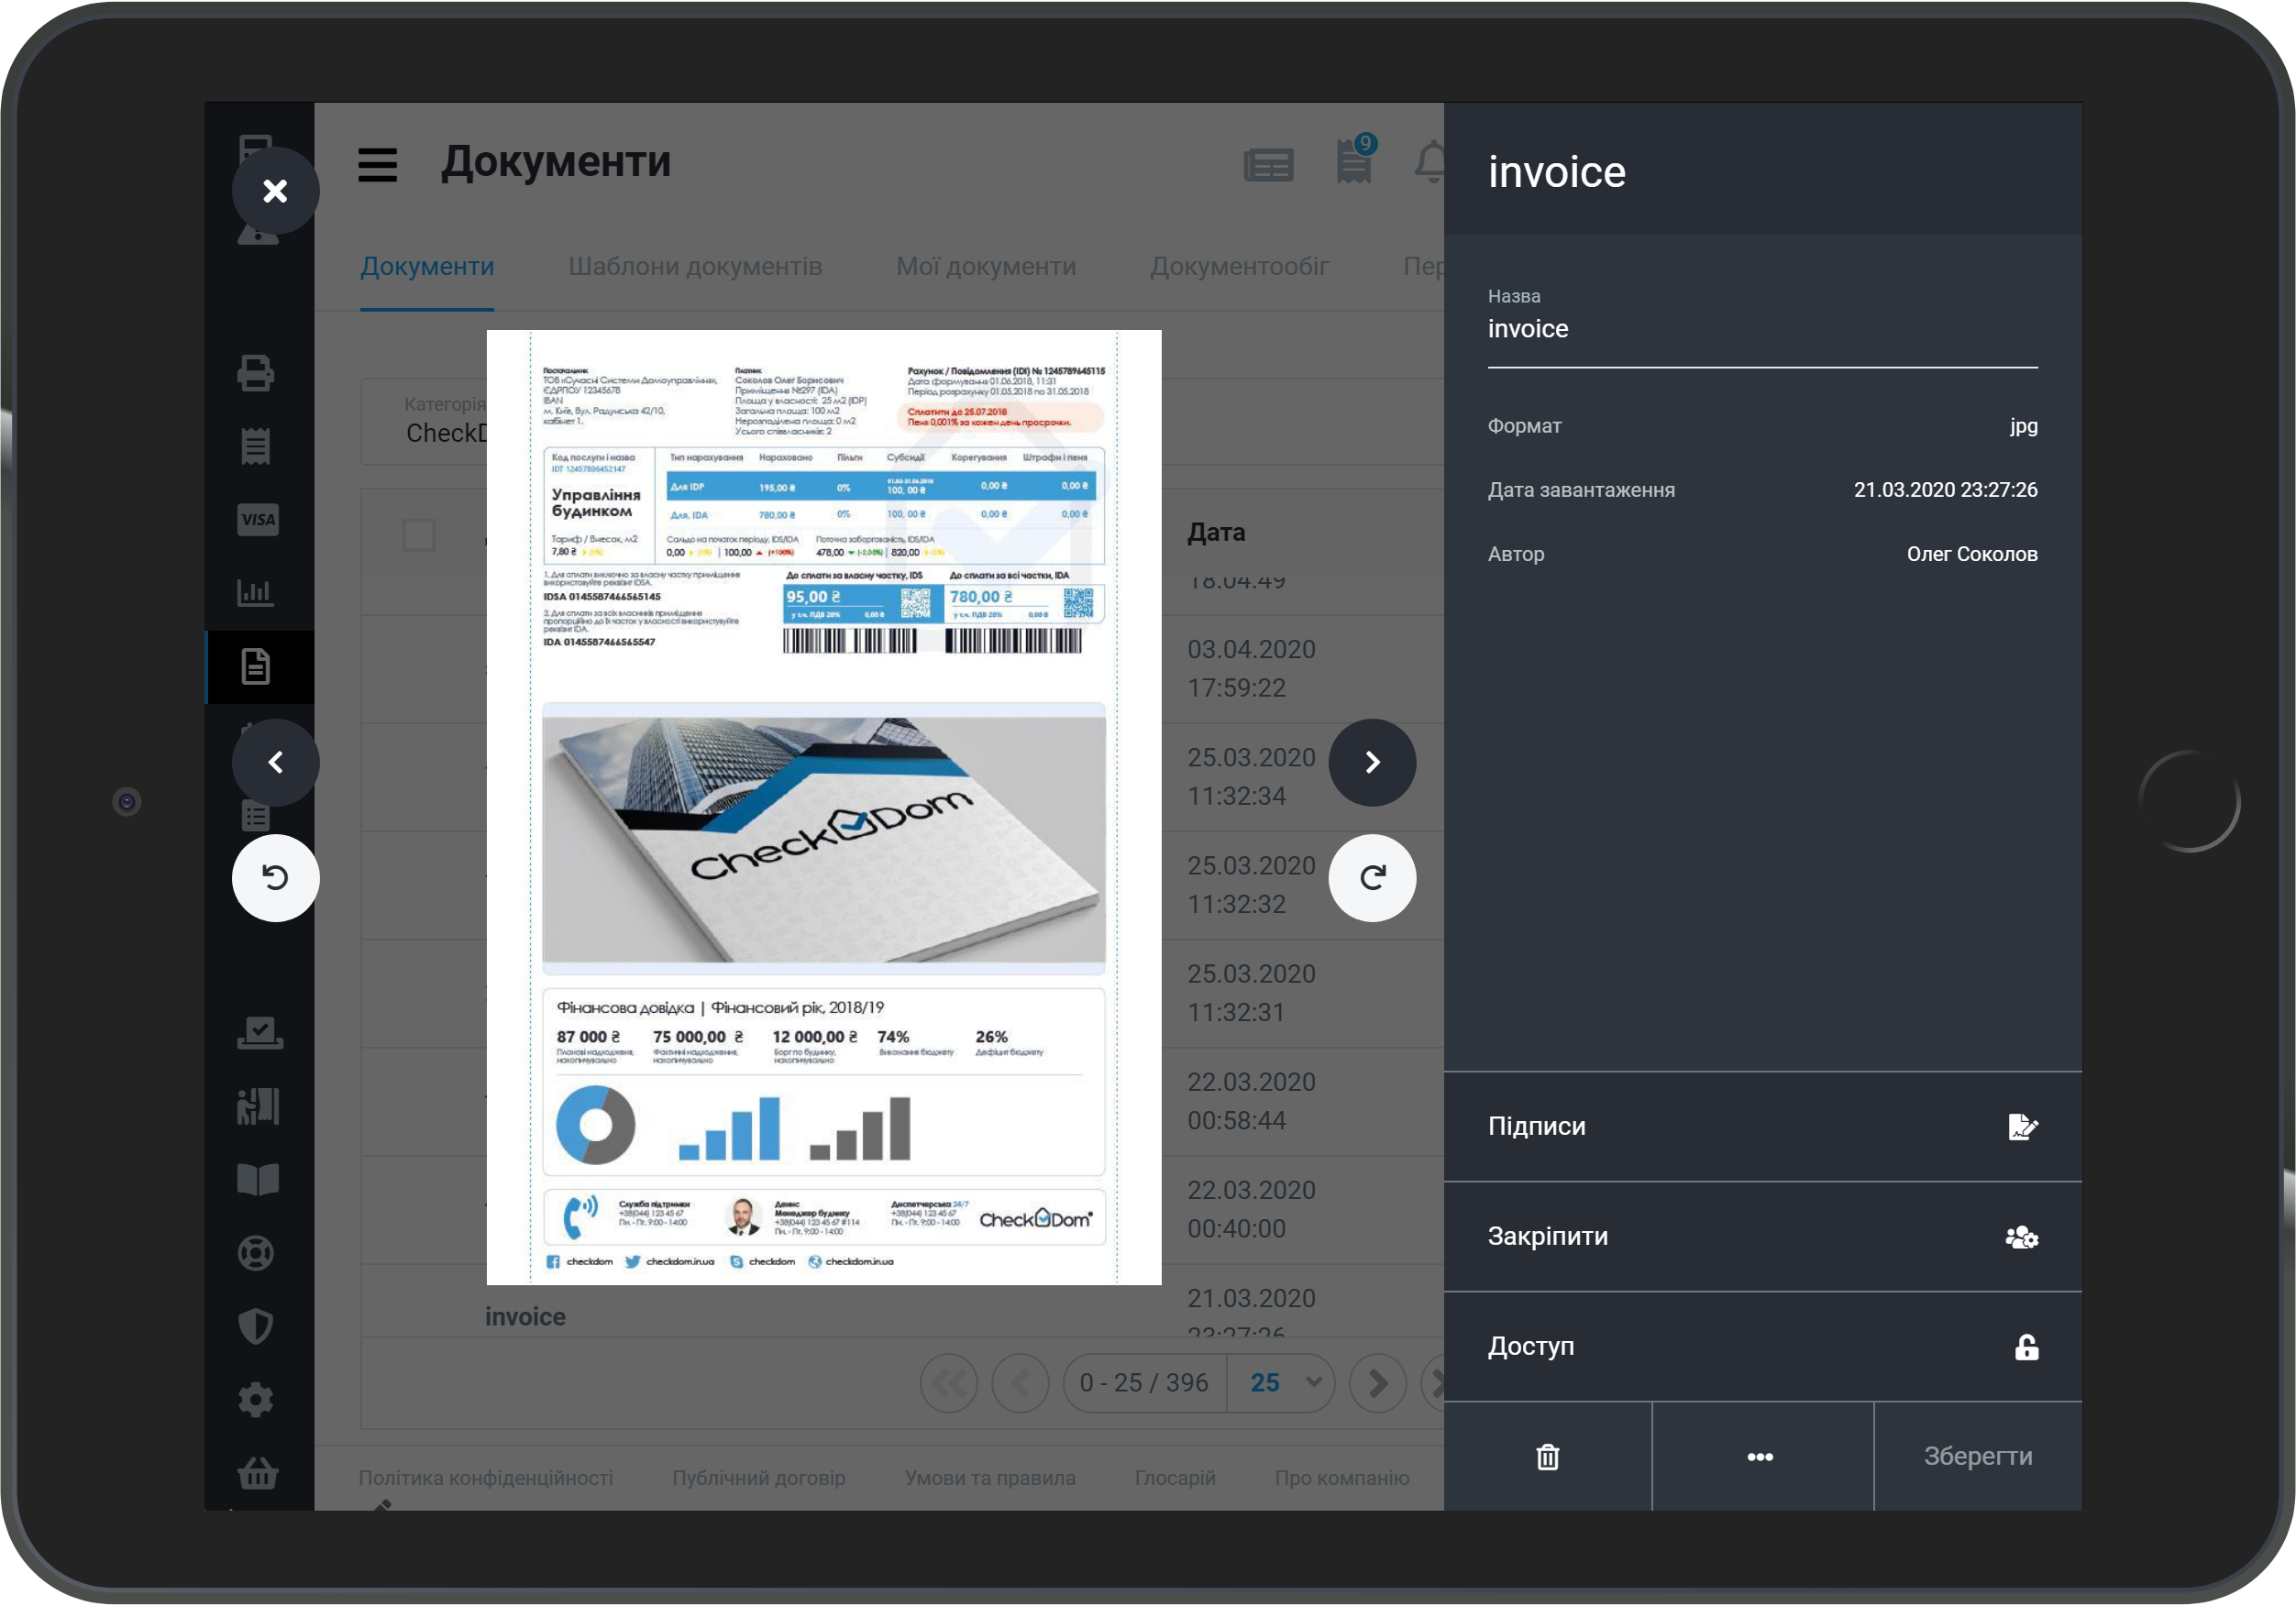Open the printer section in sidebar
2296x1606 pixels.
(x=256, y=373)
